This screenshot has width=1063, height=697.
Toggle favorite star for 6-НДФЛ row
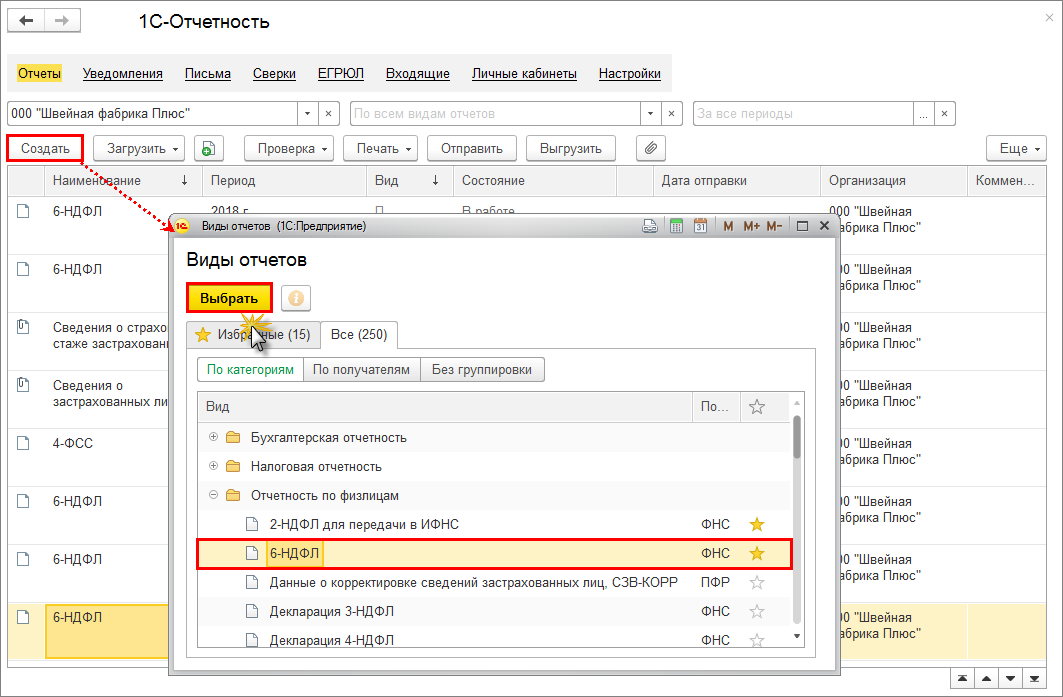tap(757, 553)
